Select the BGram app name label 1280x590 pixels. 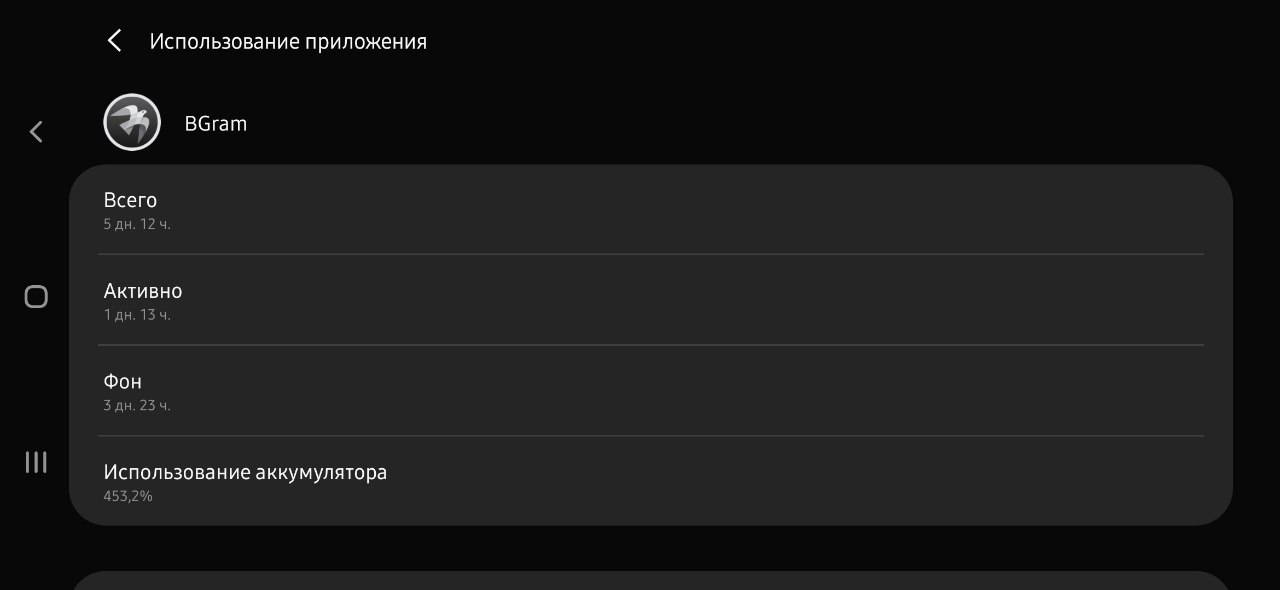pos(216,123)
